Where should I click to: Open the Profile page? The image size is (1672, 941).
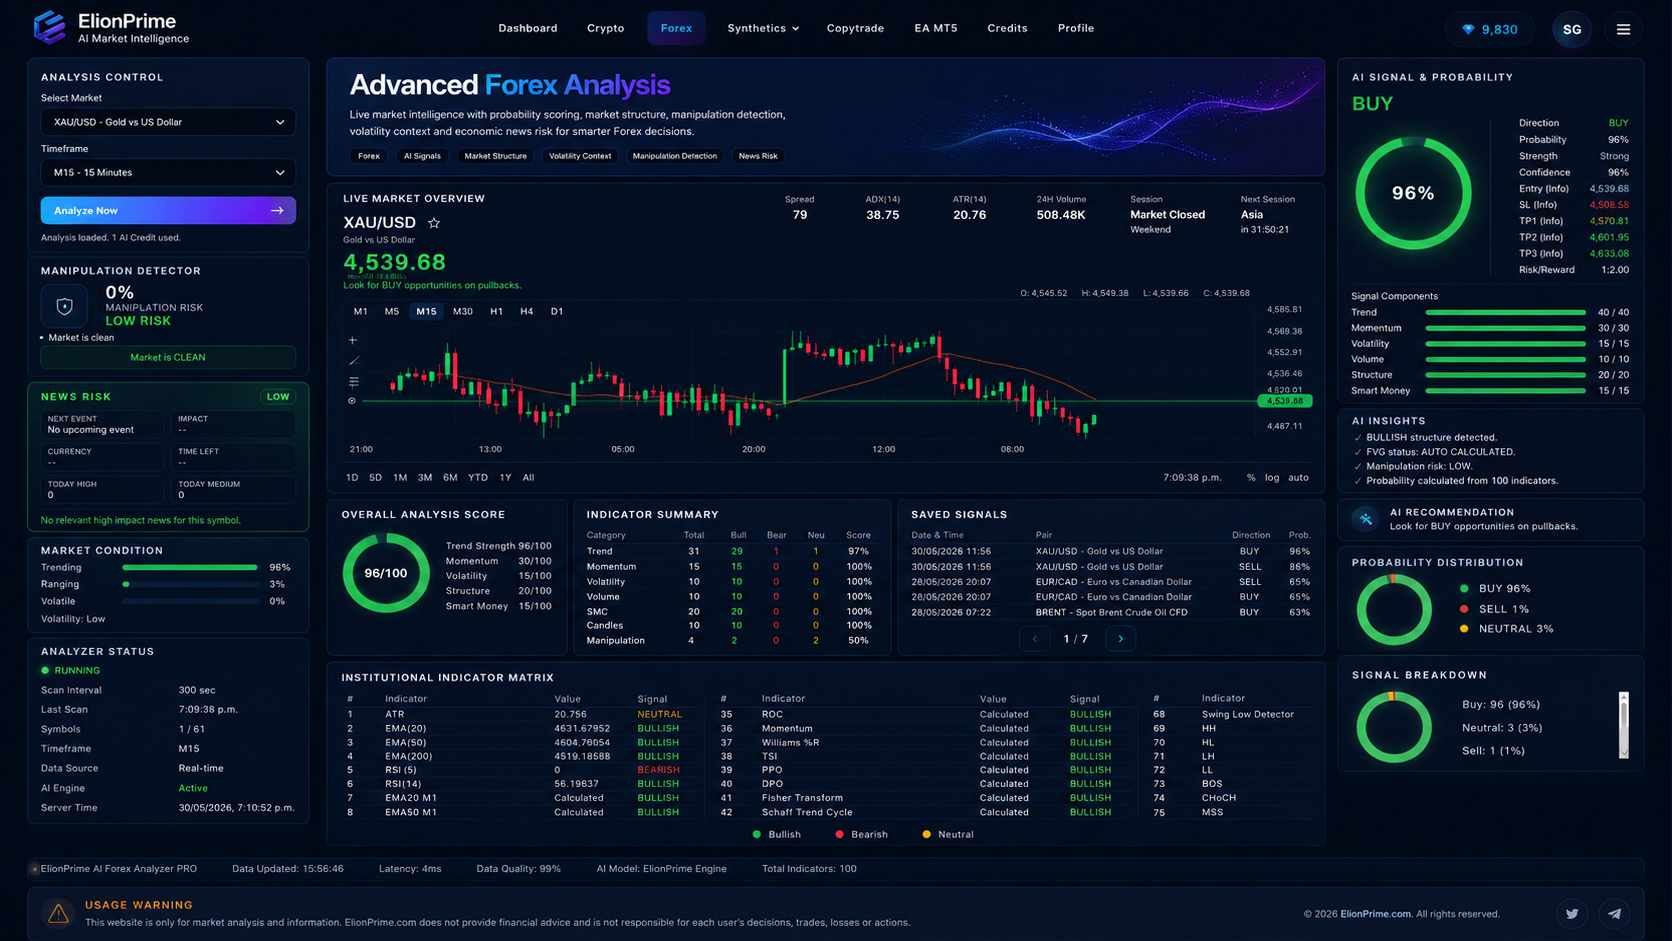click(x=1076, y=28)
